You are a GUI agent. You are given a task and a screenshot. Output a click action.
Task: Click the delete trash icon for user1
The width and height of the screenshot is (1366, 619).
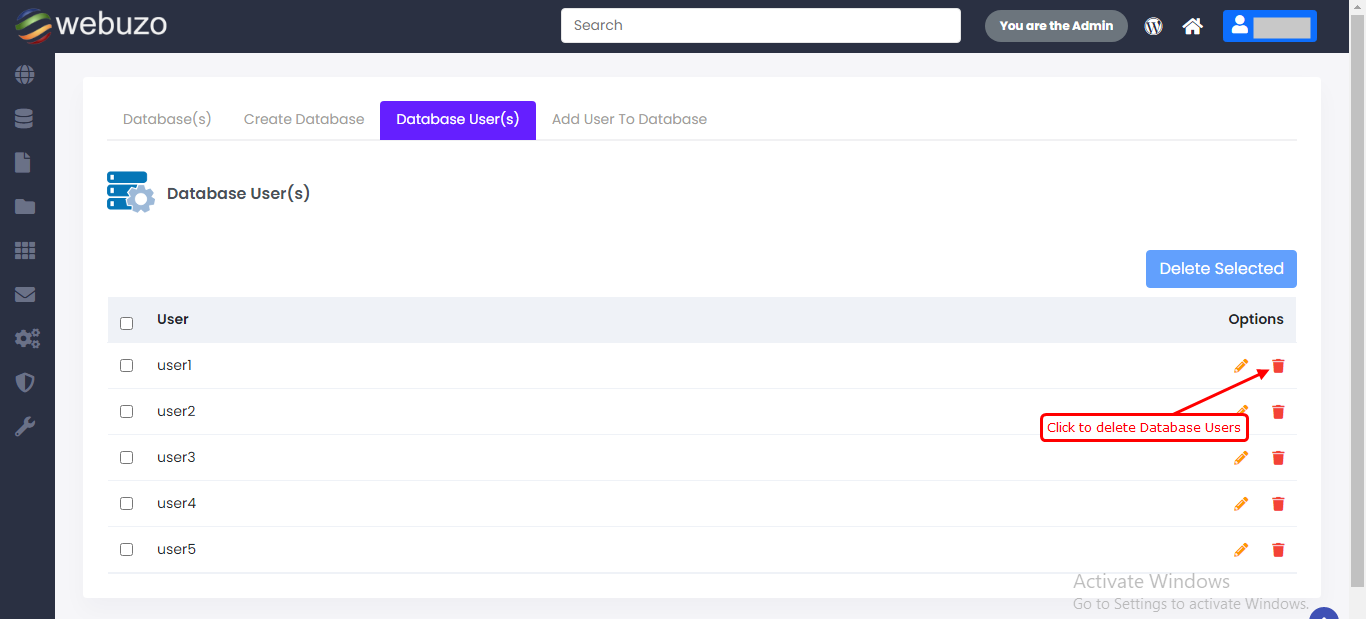1277,366
